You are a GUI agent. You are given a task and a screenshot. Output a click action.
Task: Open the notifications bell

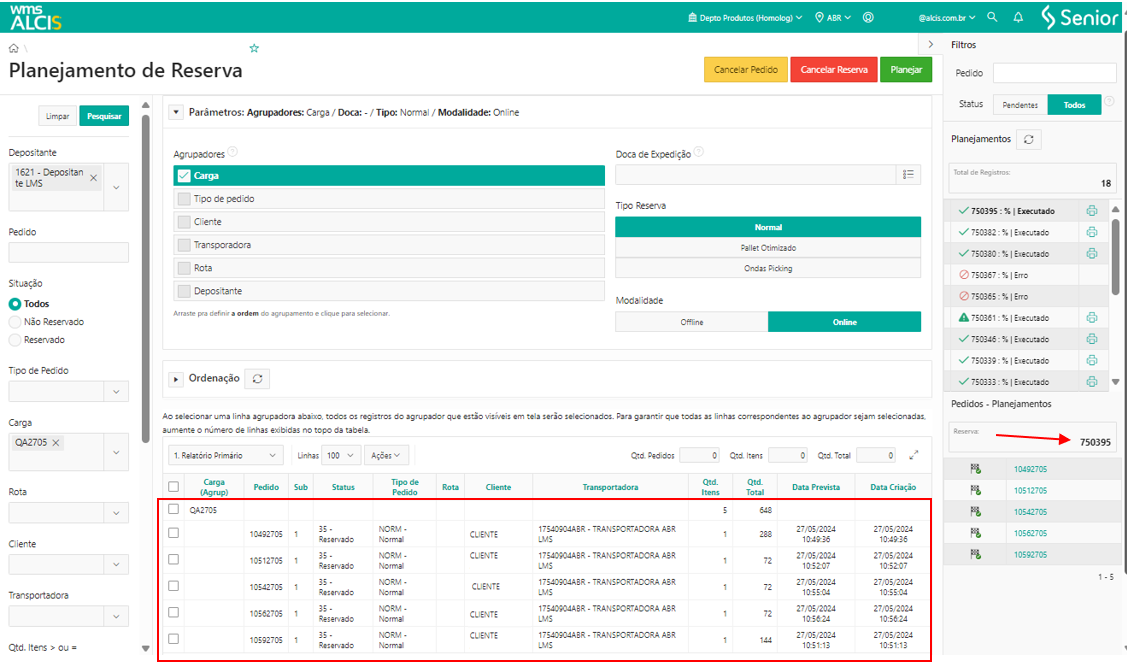coord(1018,17)
